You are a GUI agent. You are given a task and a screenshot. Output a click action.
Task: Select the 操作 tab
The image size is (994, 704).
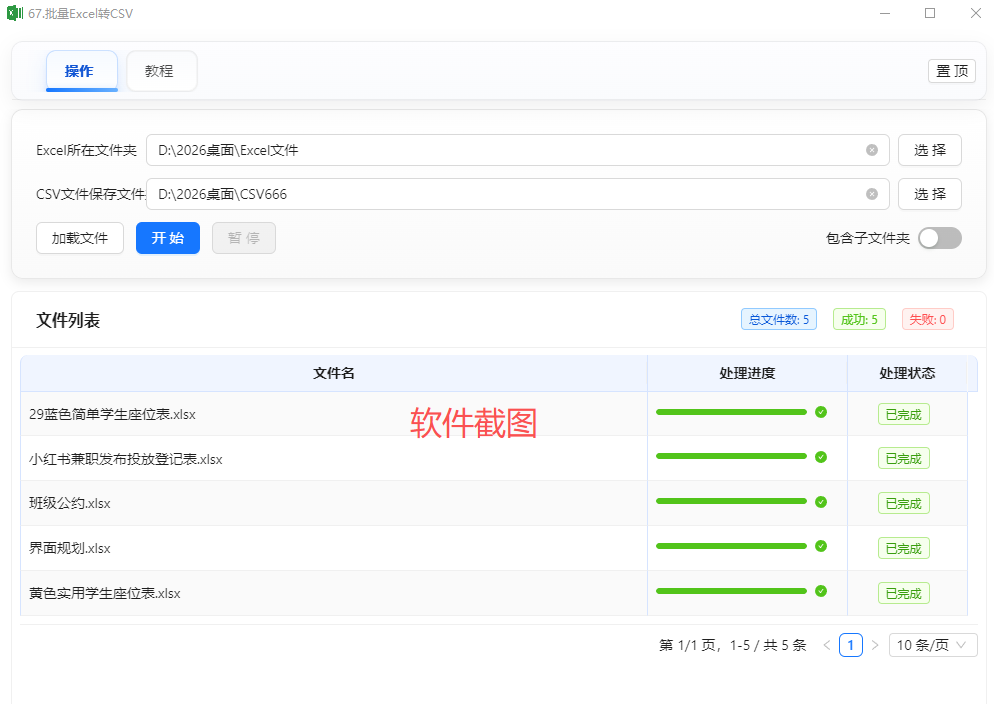[x=80, y=71]
